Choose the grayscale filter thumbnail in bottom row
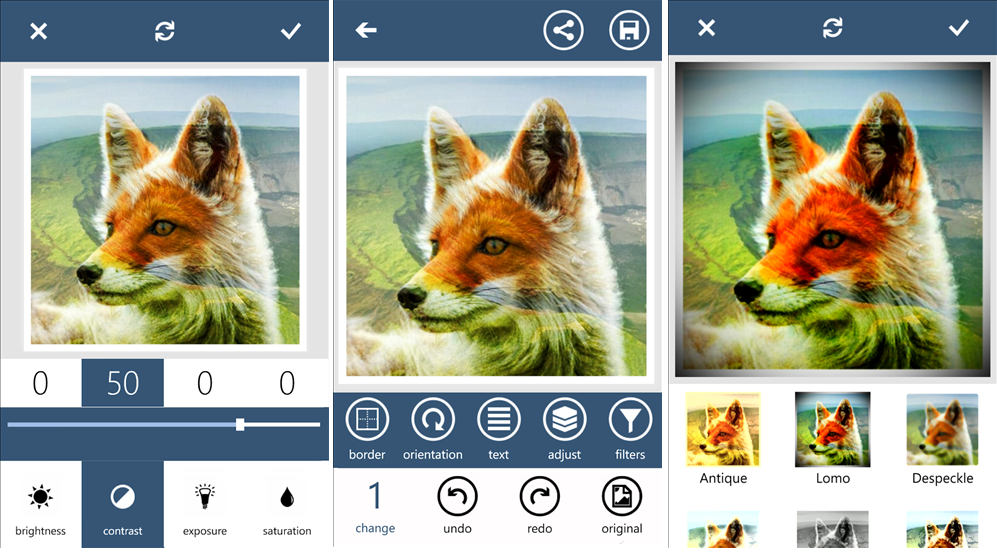997x553 pixels. [832, 529]
